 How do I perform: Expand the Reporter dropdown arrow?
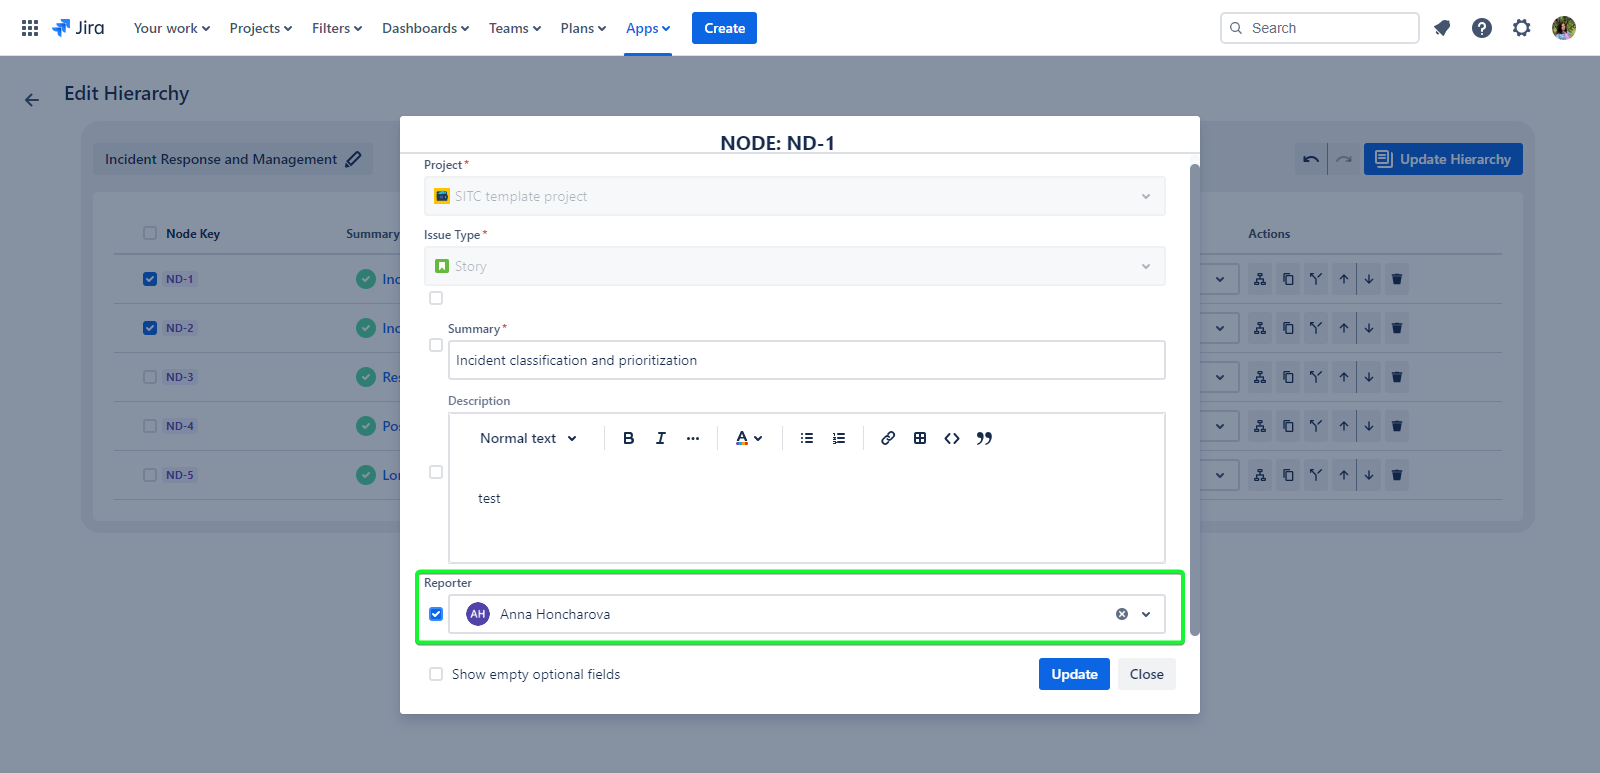[x=1146, y=614]
